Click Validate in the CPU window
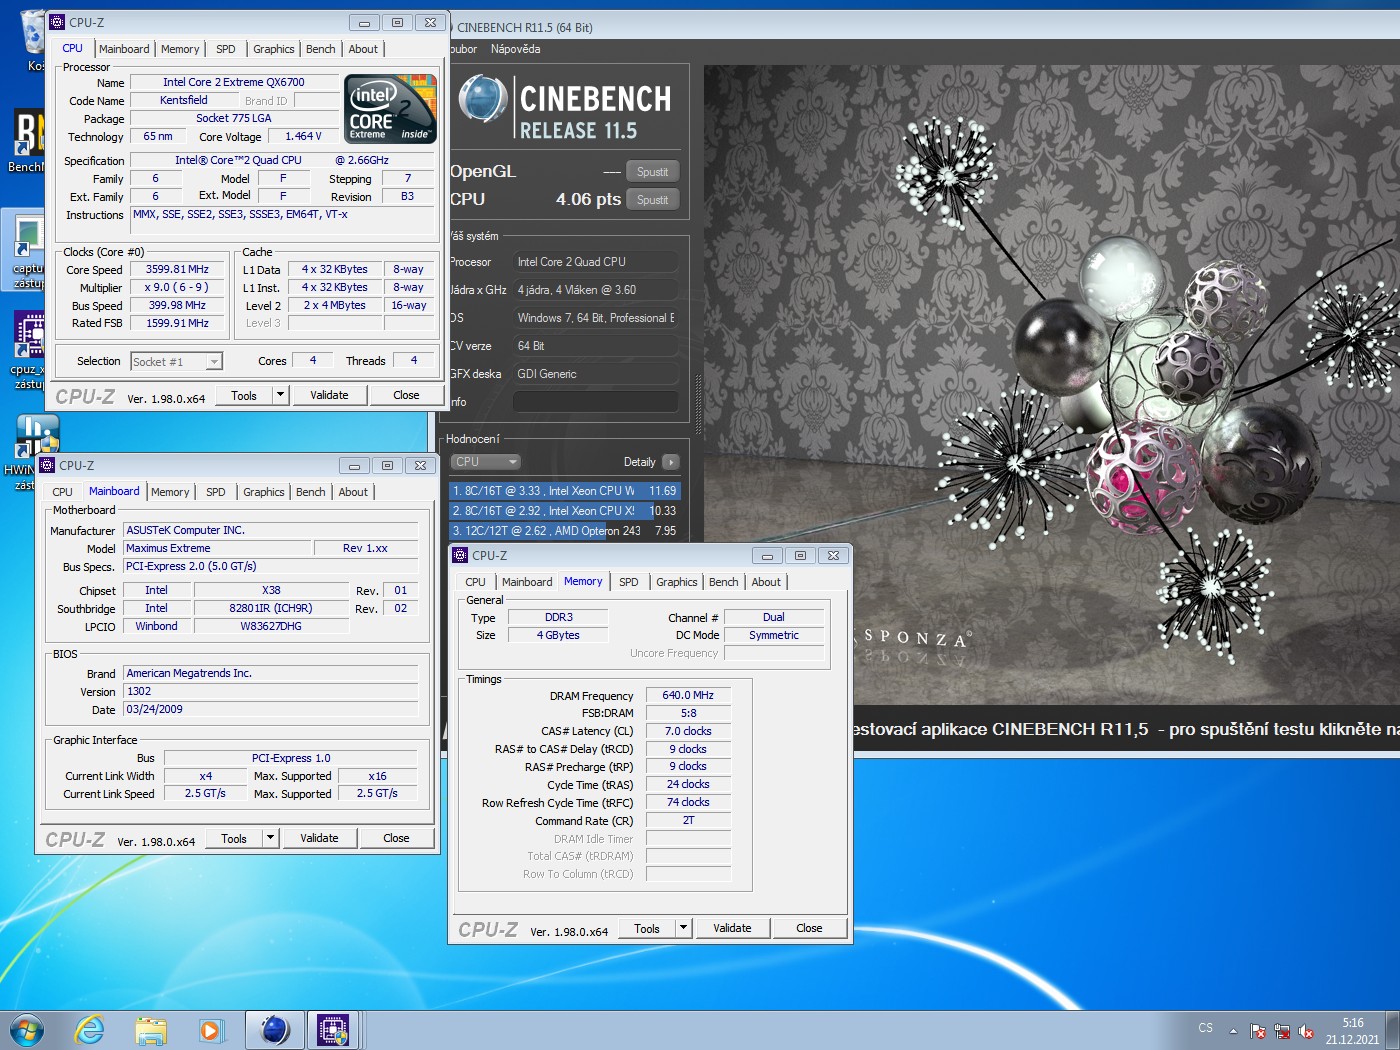 click(329, 395)
